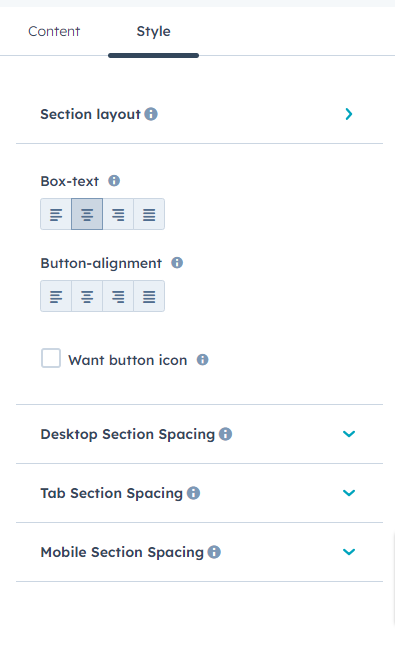
Task: Click Desktop Section Spacing info icon
Action: (225, 434)
